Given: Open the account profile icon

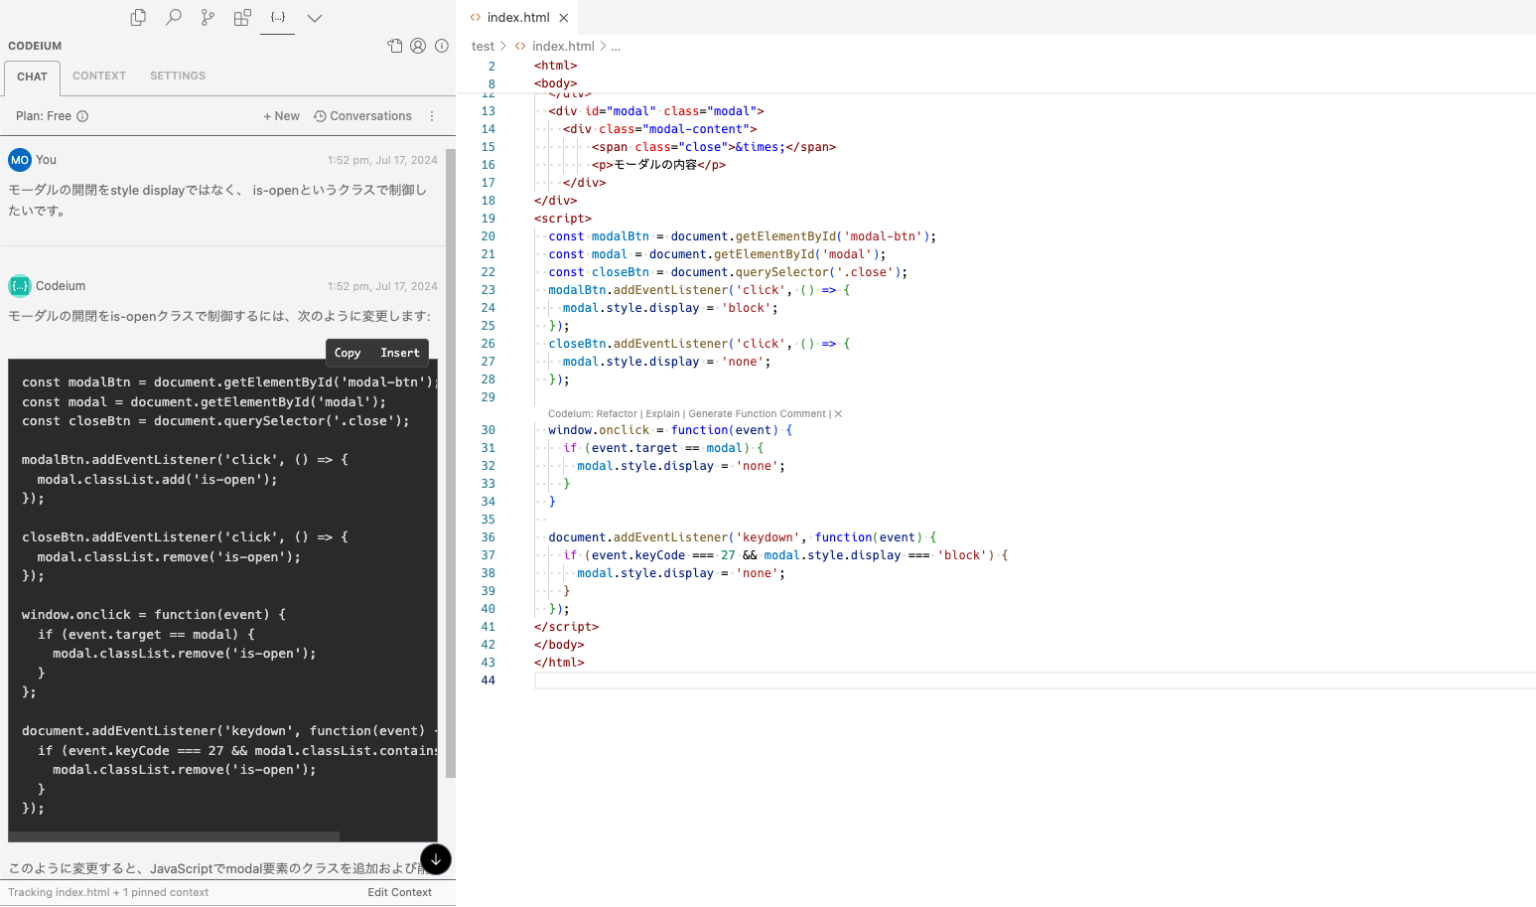Looking at the screenshot, I should coord(418,45).
